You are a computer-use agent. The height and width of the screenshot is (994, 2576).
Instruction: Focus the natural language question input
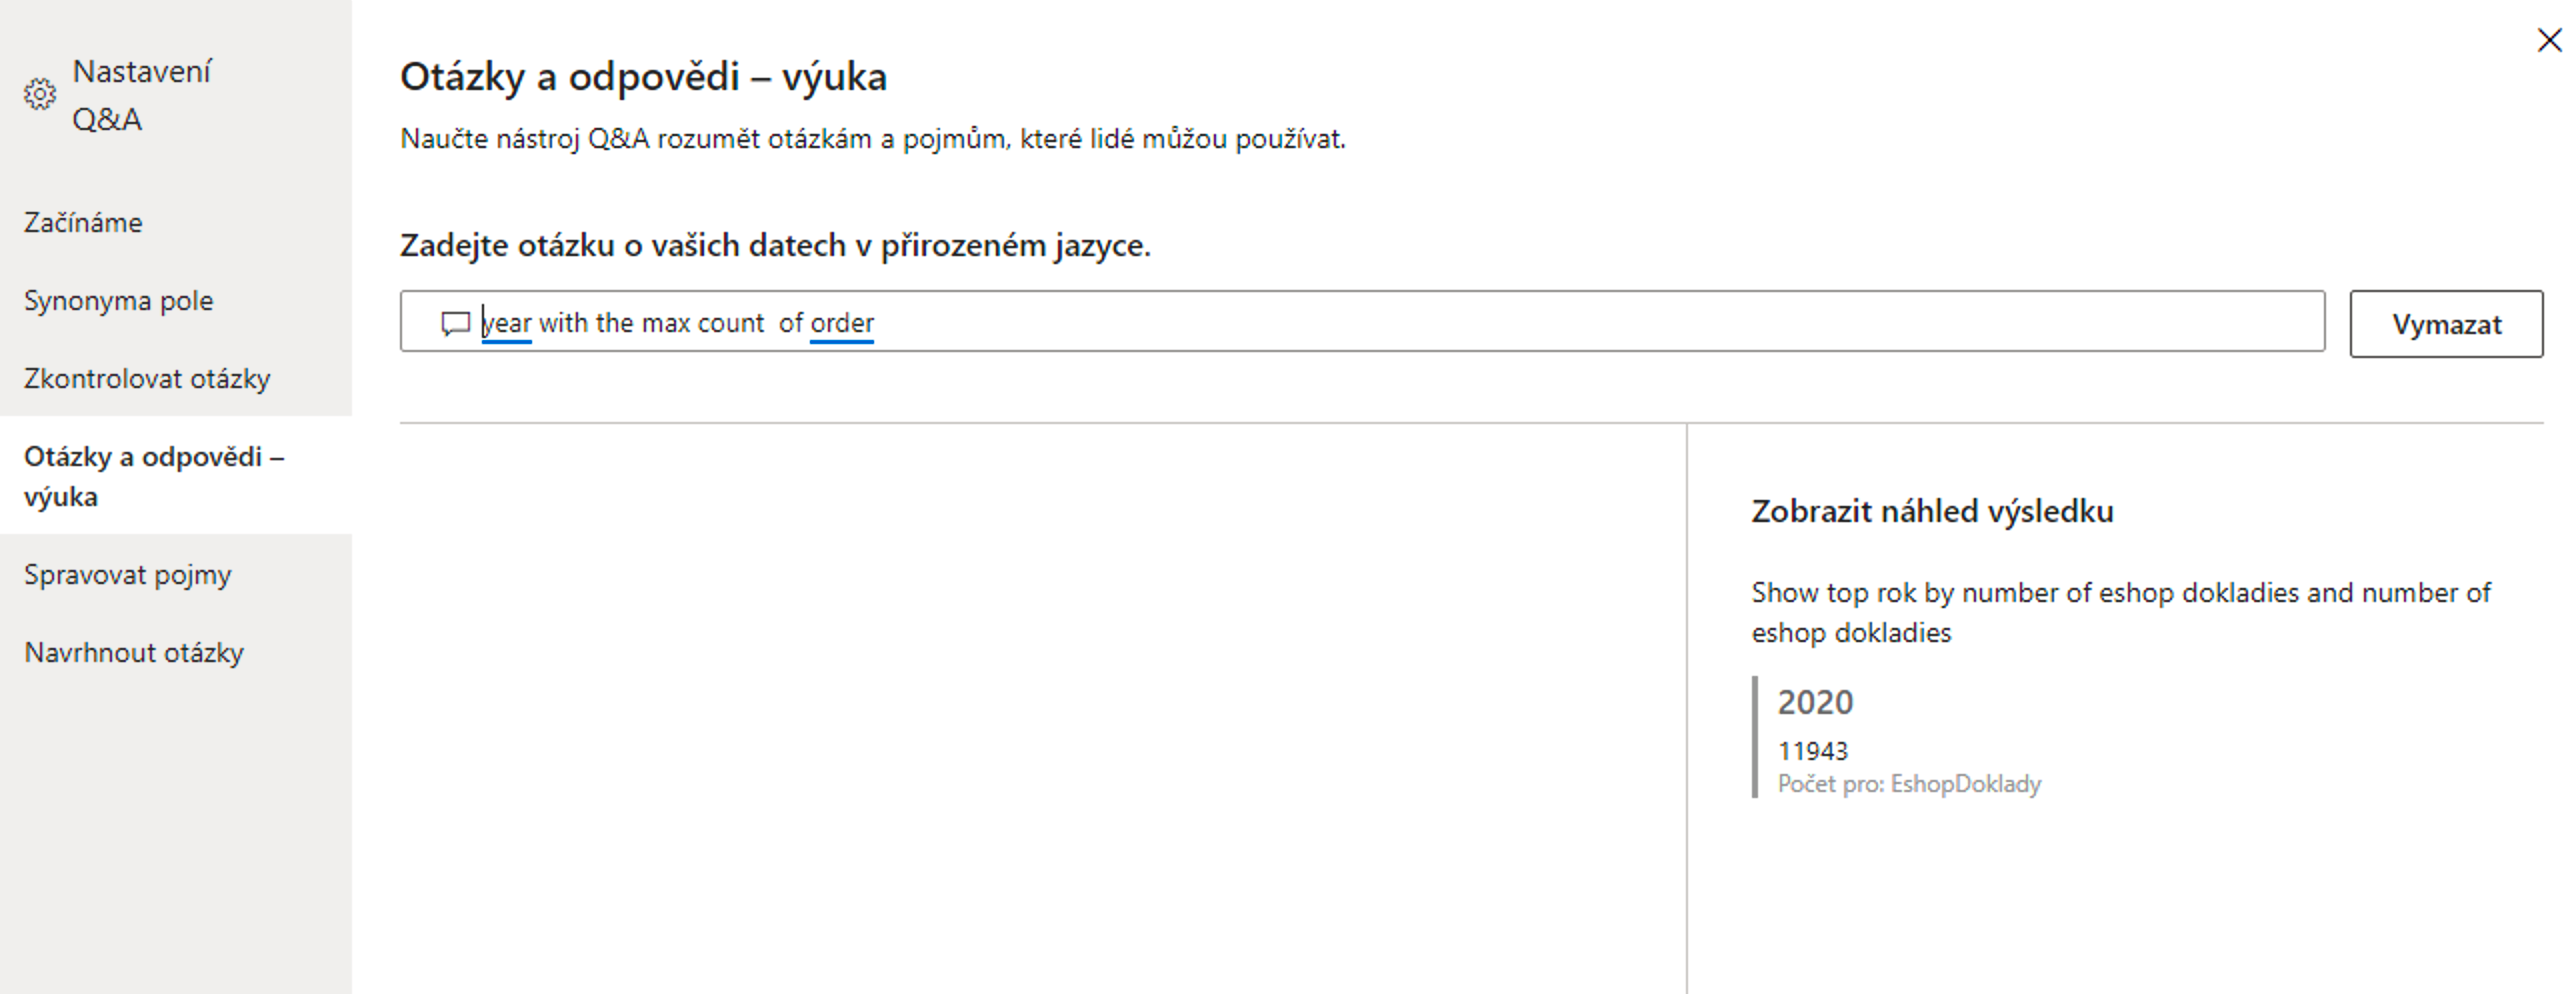1362,321
